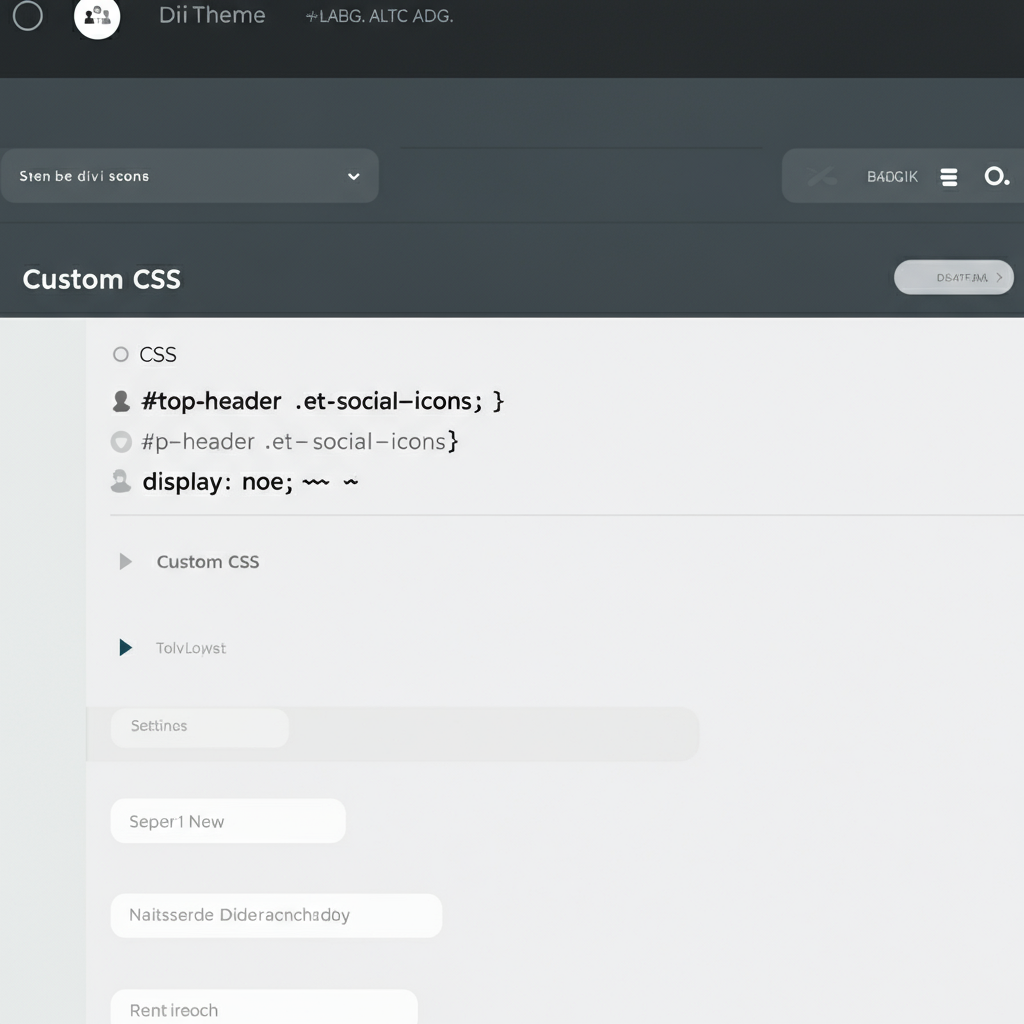Select the CSS radio button
Viewport: 1024px width, 1024px height.
121,355
